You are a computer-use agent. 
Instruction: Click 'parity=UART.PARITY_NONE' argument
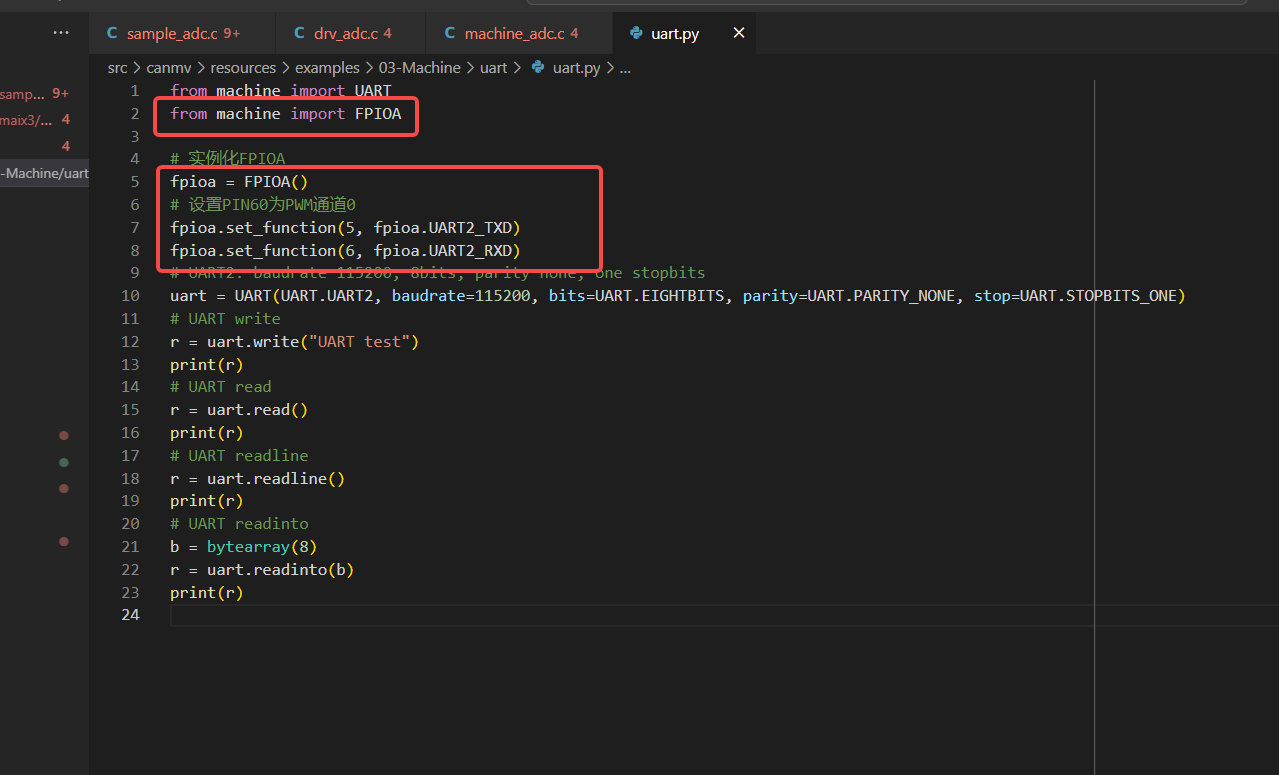[x=849, y=296]
